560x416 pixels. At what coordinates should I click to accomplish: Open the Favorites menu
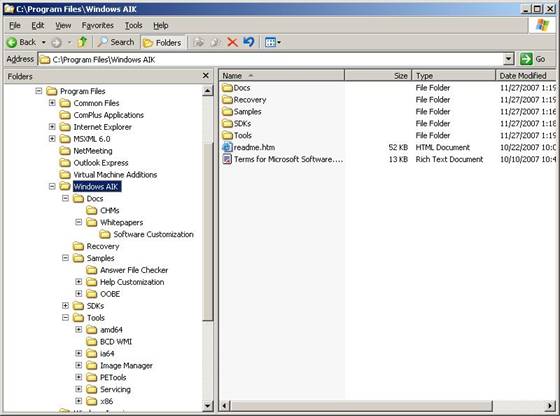98,25
